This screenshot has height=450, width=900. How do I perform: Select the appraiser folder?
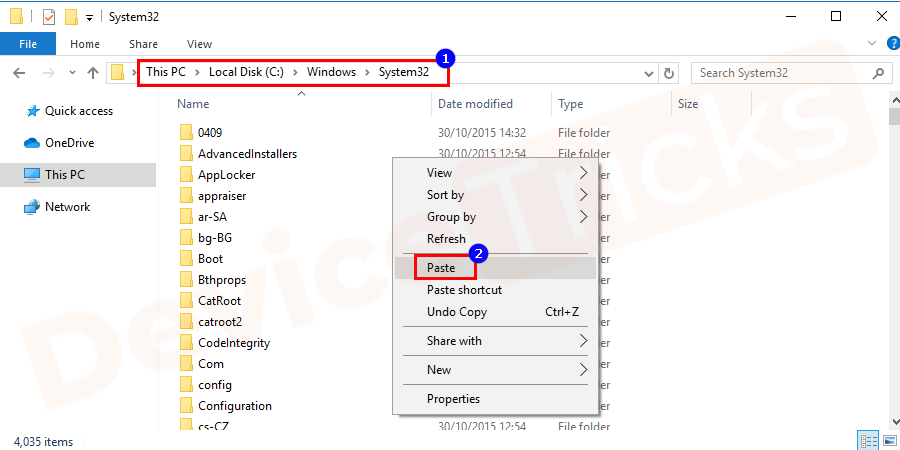coord(213,196)
